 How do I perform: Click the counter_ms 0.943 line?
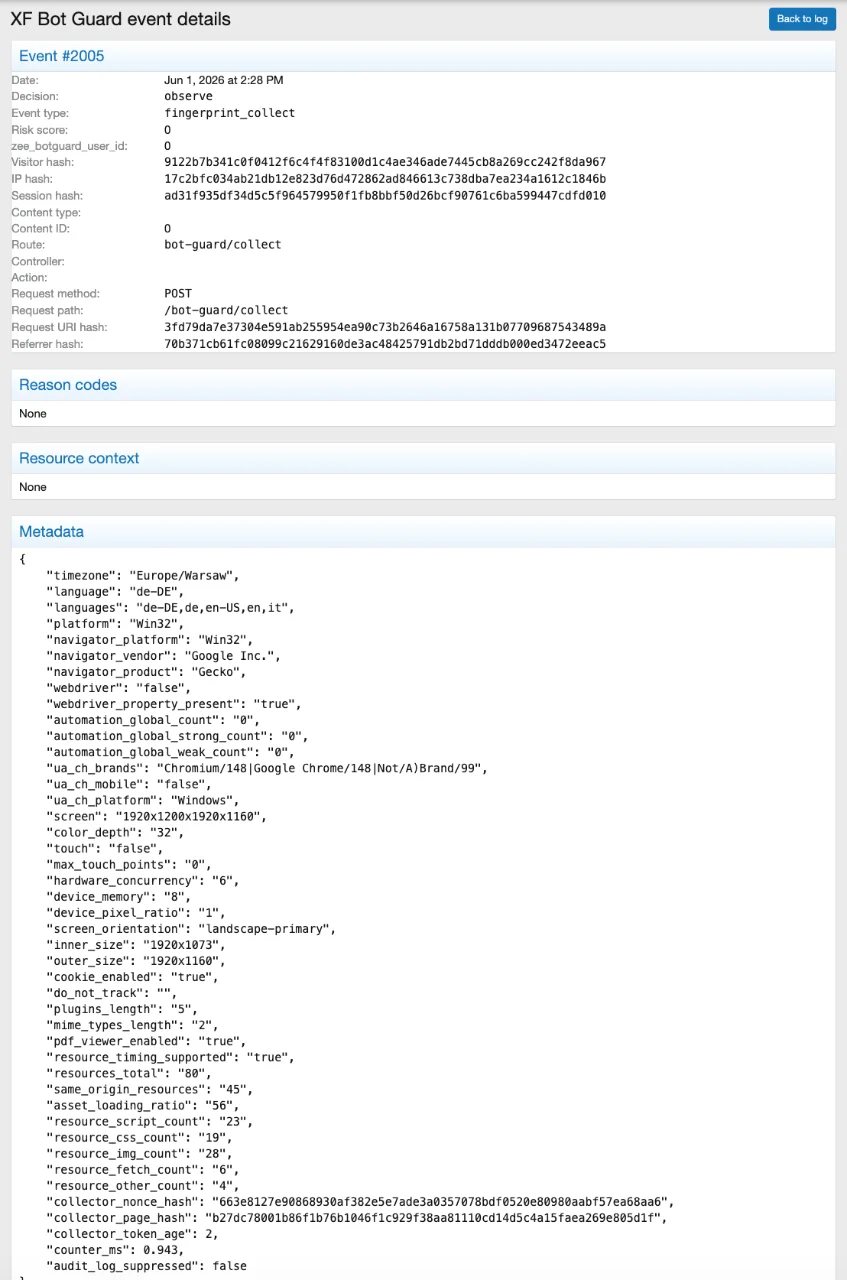pyautogui.click(x=117, y=1250)
